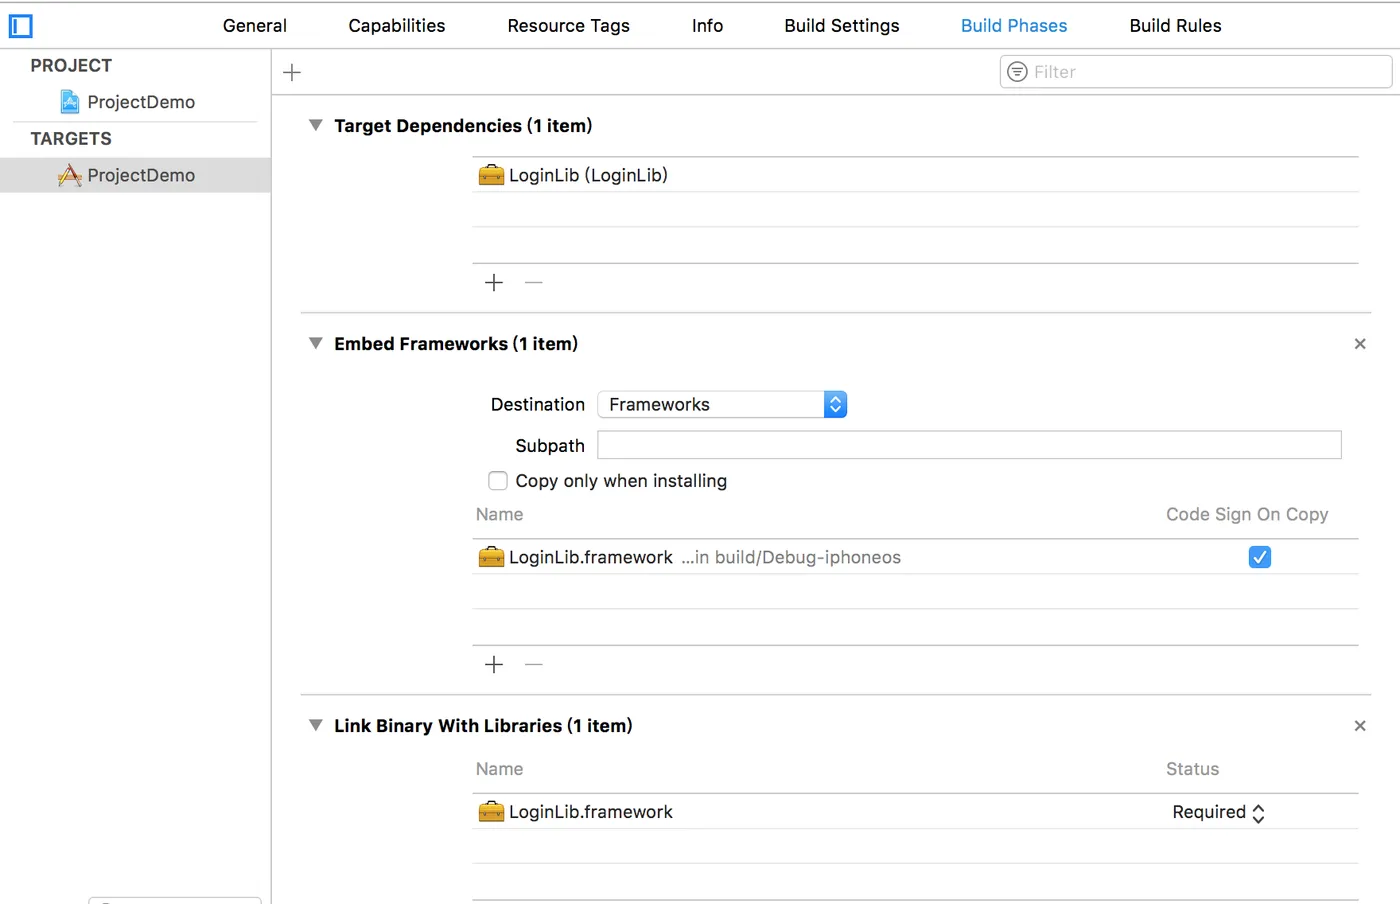
Task: Add an embedded framework with plus icon
Action: [x=494, y=665]
